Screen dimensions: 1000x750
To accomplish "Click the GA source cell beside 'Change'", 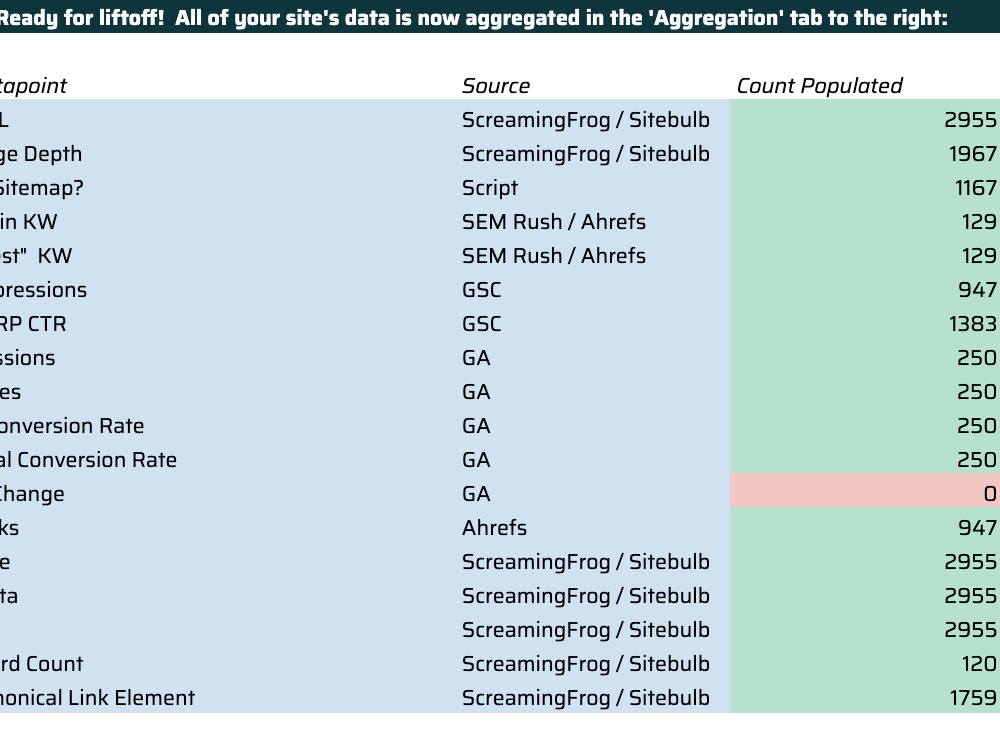I will tap(593, 493).
